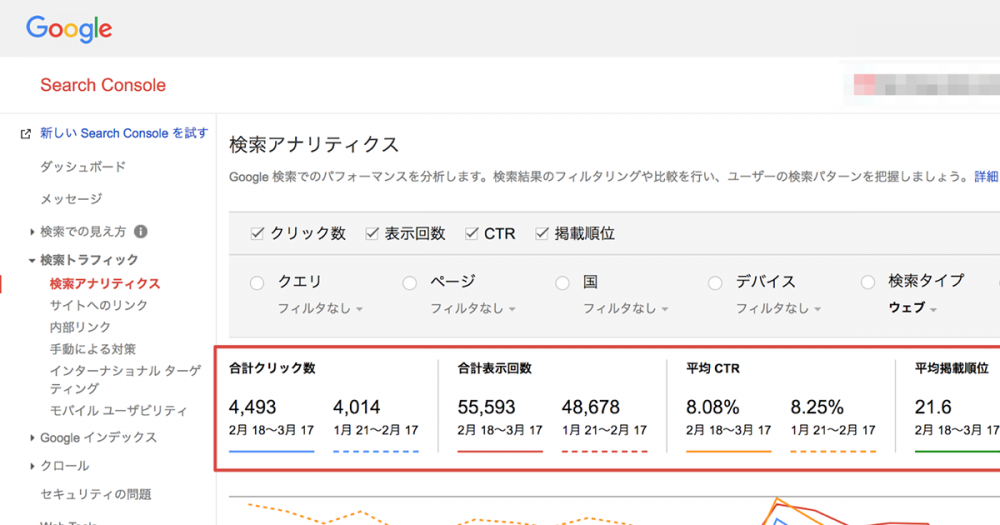
Task: Select the デバイス radio button
Action: [715, 283]
